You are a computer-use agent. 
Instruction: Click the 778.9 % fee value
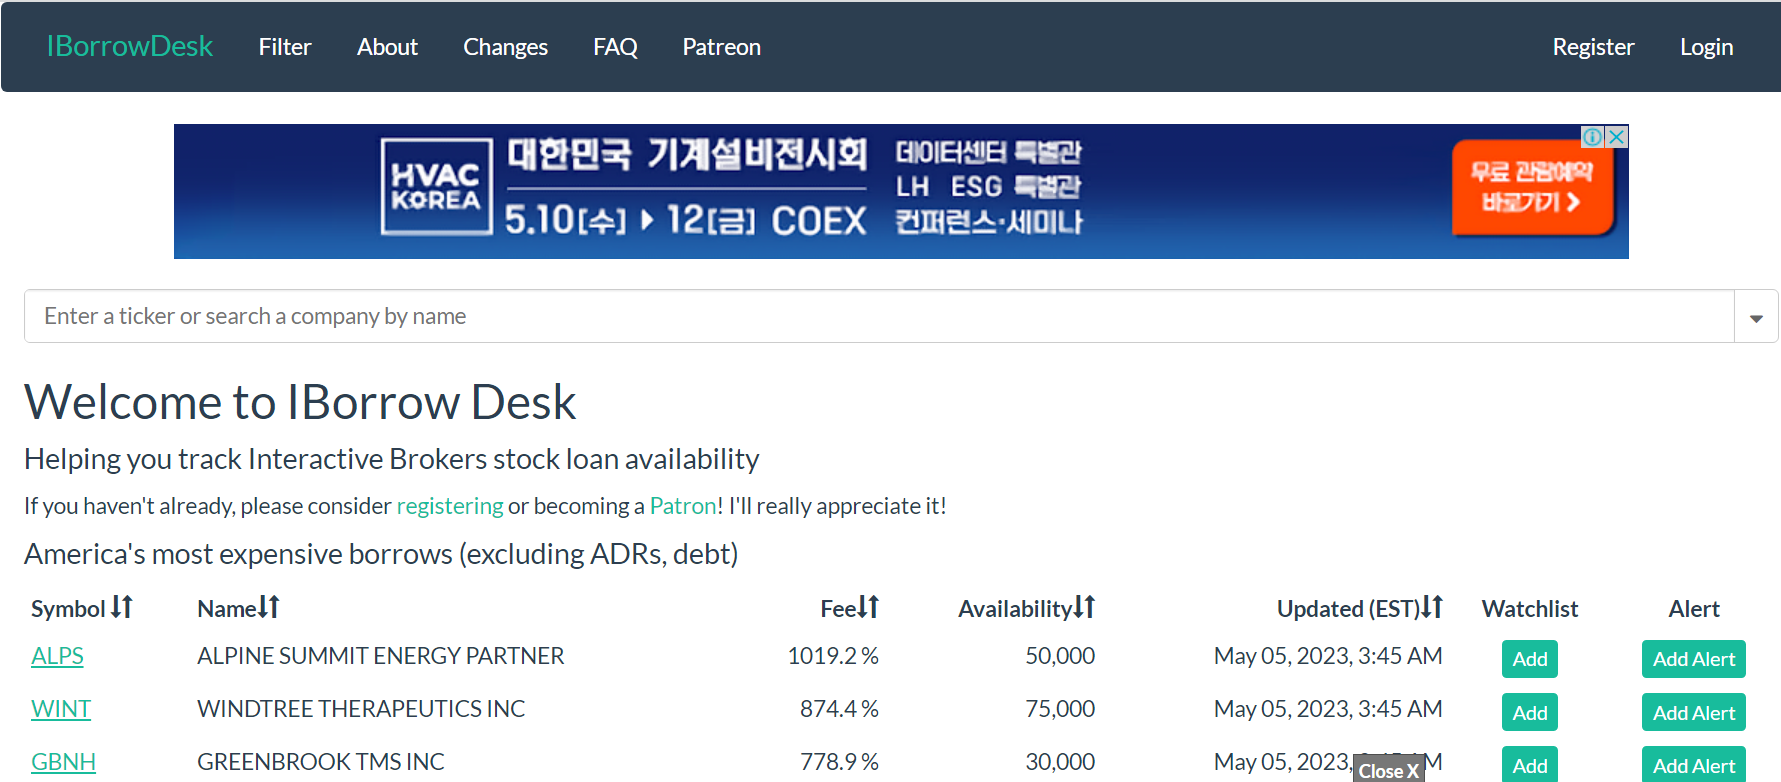(839, 762)
